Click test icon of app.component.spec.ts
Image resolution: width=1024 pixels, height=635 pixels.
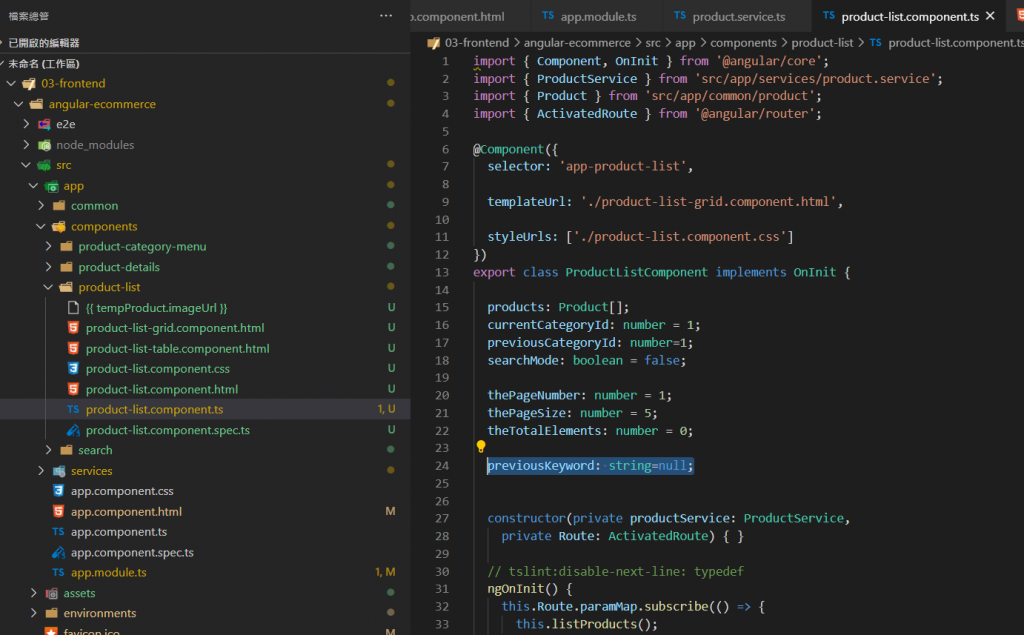point(58,552)
